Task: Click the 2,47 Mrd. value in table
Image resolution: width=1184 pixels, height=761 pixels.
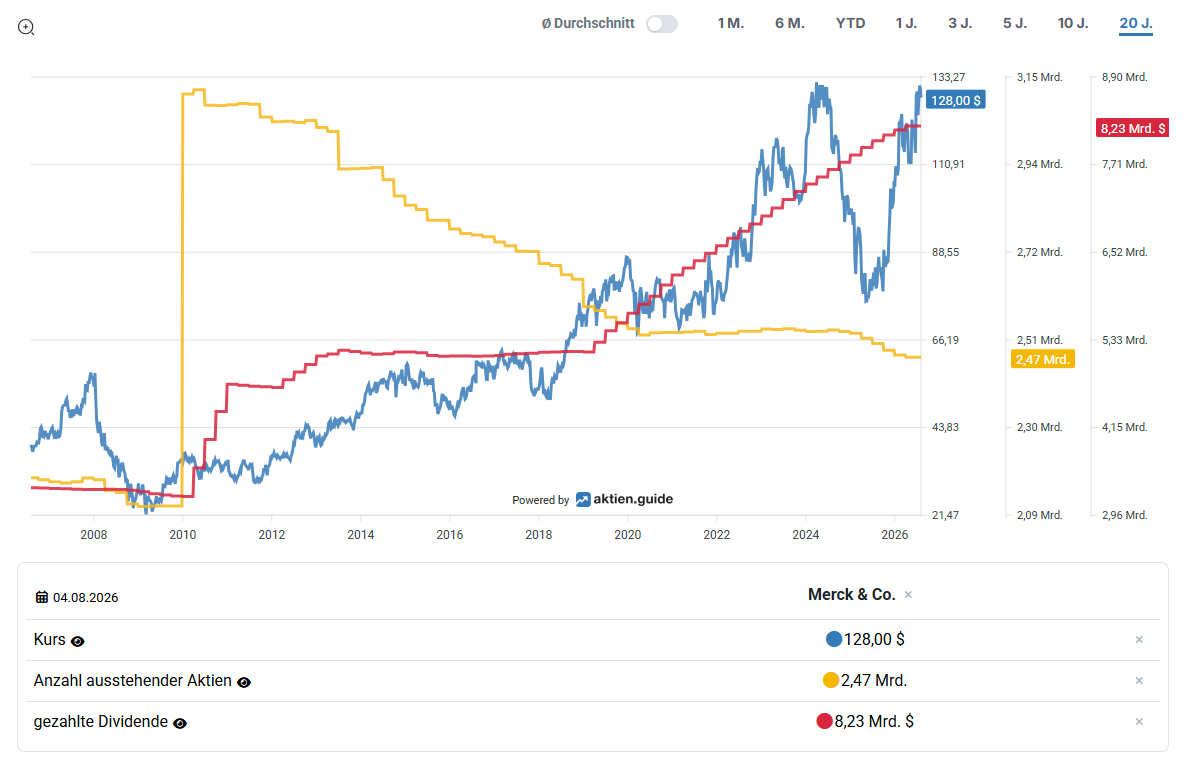Action: (874, 680)
